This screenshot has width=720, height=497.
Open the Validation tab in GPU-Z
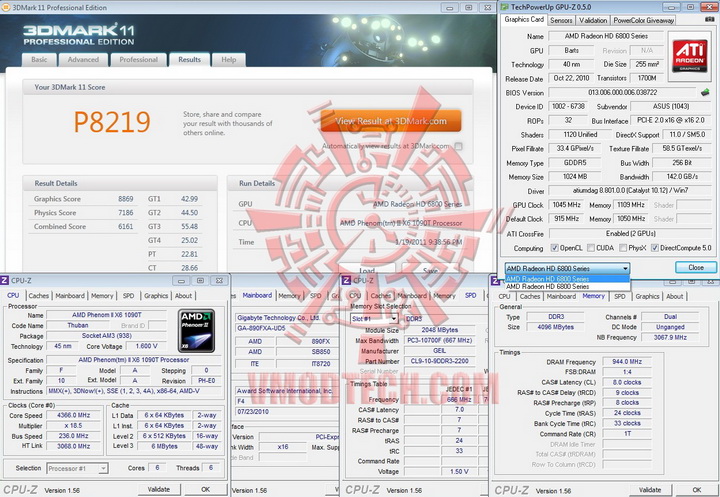point(593,20)
